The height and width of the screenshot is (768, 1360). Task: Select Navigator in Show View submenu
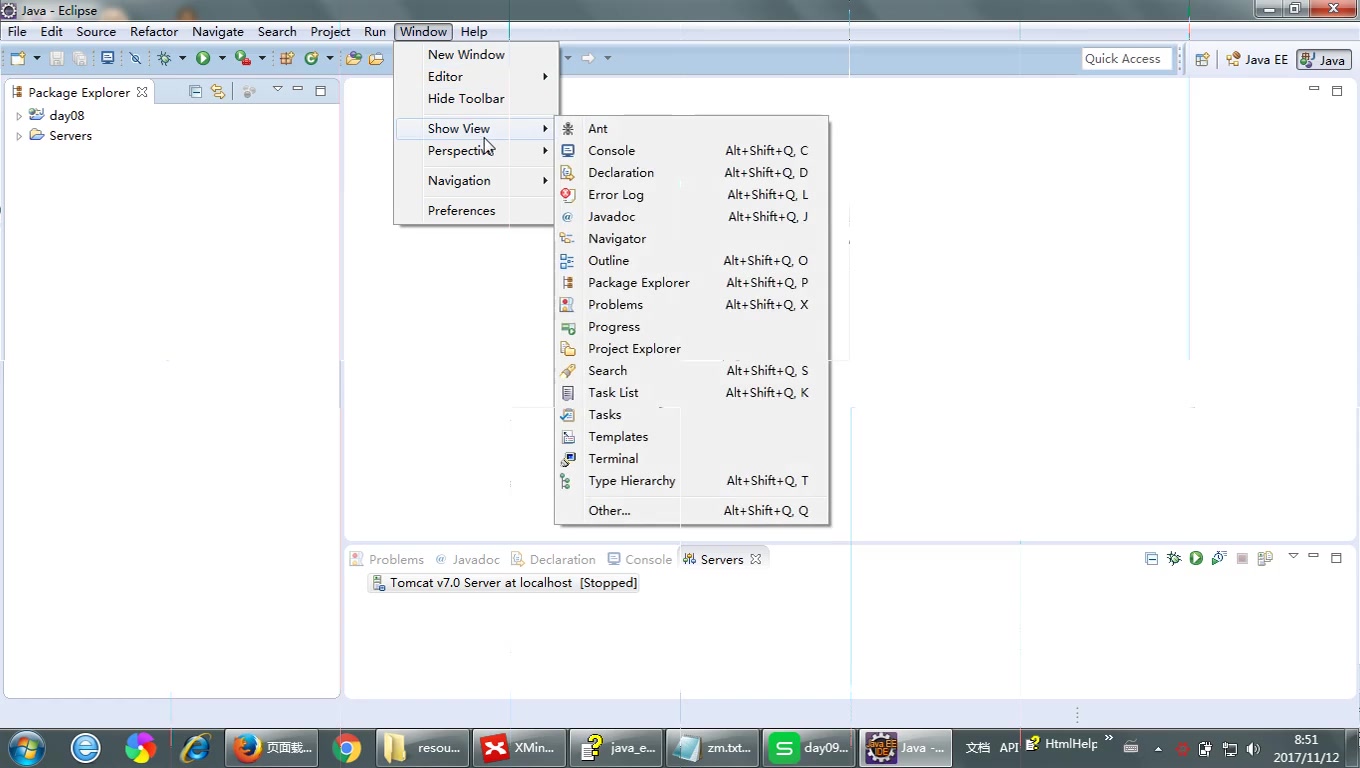coord(691,239)
